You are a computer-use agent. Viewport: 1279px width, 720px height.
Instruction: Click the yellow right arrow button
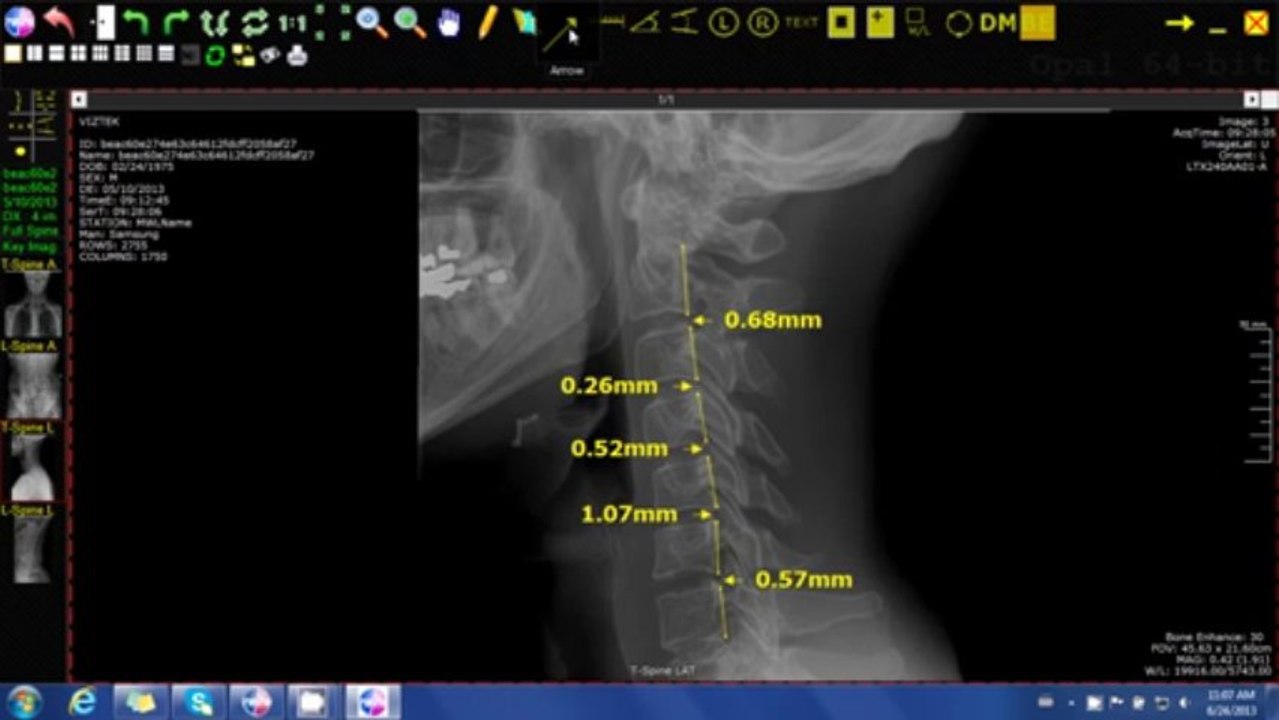coord(1180,22)
